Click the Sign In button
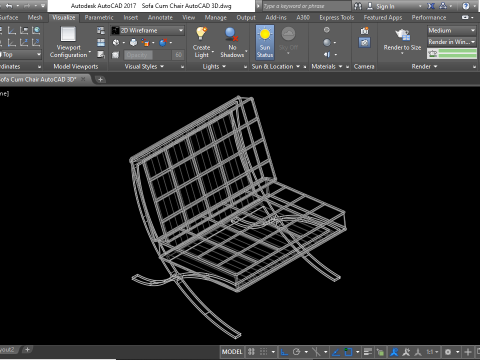The image size is (480, 360). [x=381, y=6]
